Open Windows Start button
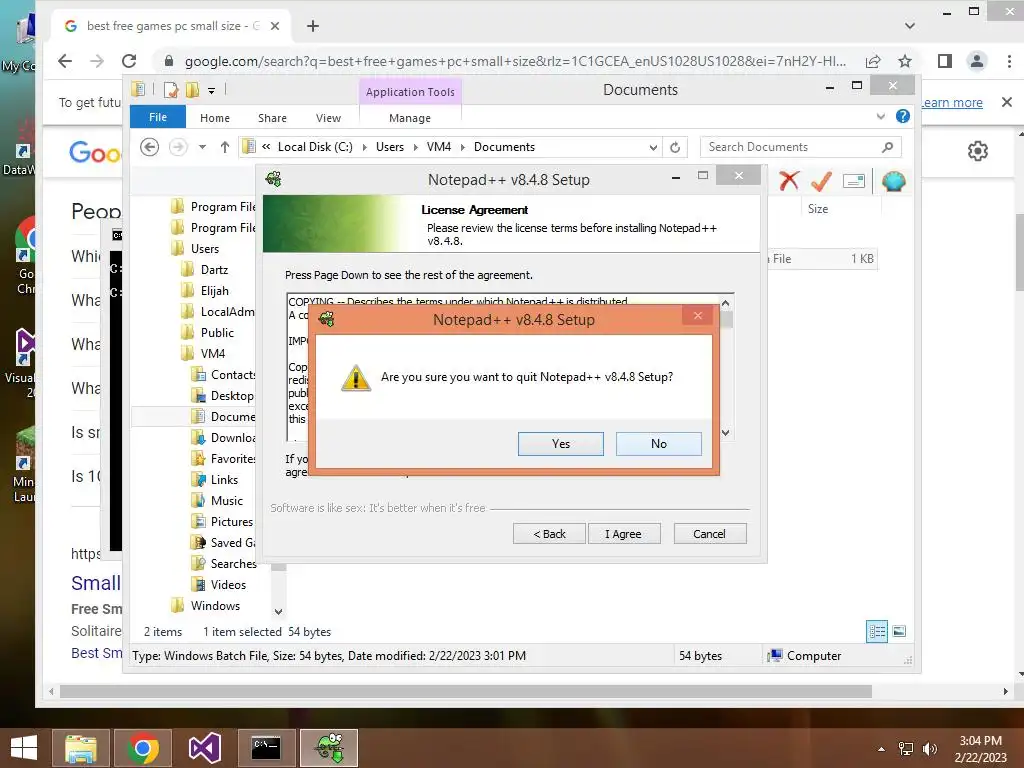The image size is (1024, 768). pyautogui.click(x=24, y=748)
